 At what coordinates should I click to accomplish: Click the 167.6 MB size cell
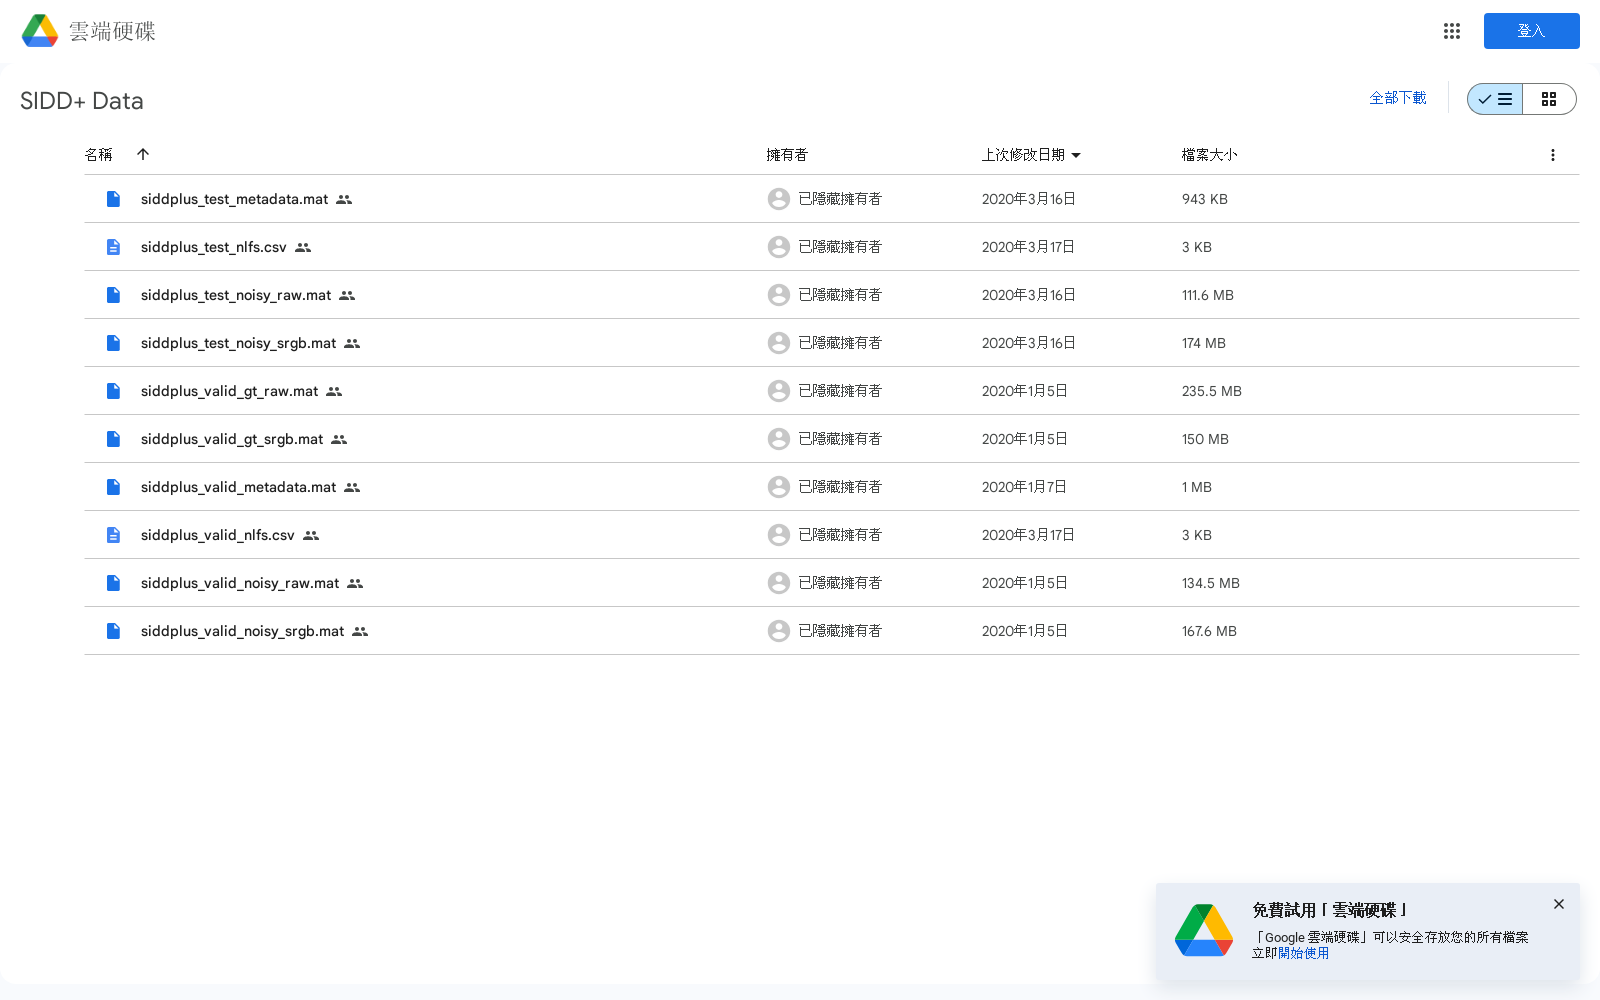click(1209, 631)
